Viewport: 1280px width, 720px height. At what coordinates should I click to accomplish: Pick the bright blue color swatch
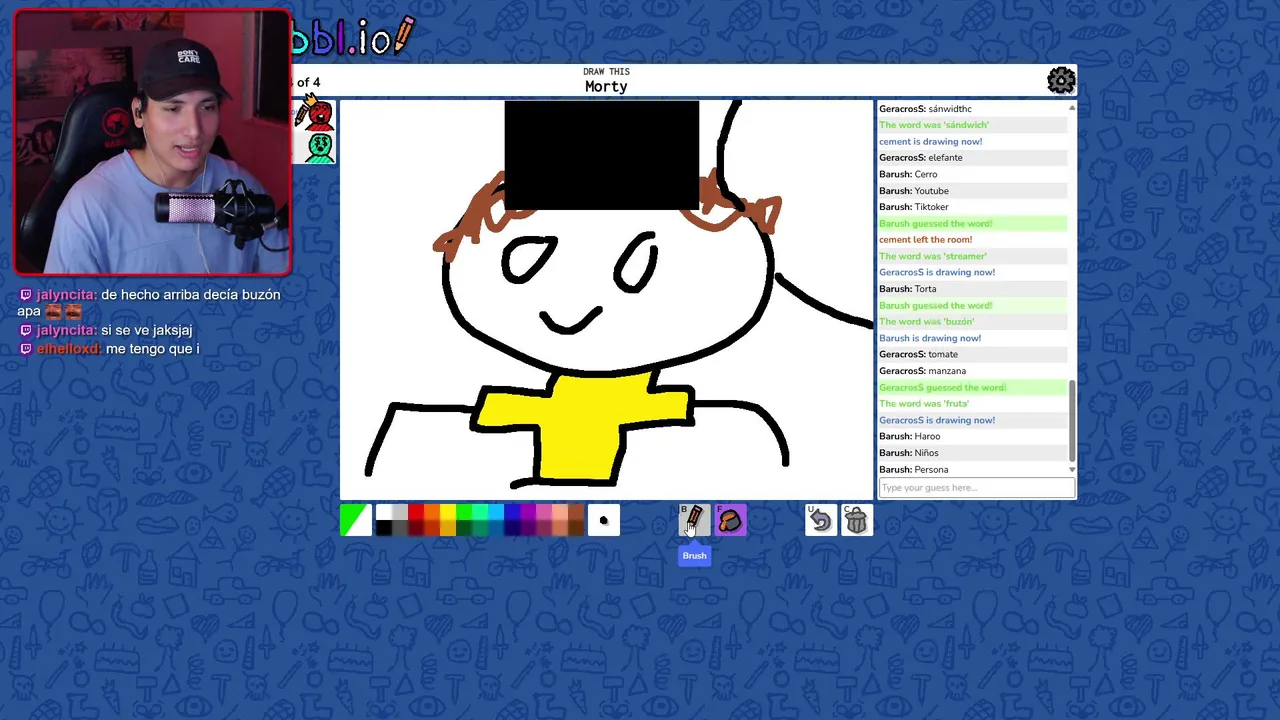pos(512,512)
